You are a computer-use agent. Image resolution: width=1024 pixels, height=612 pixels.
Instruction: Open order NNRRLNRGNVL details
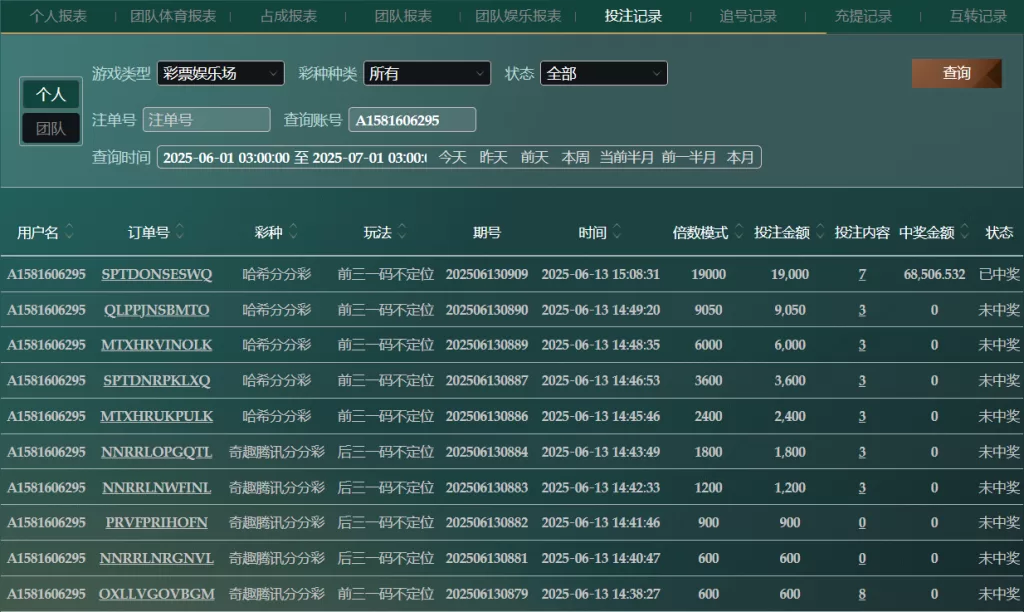[x=157, y=558]
